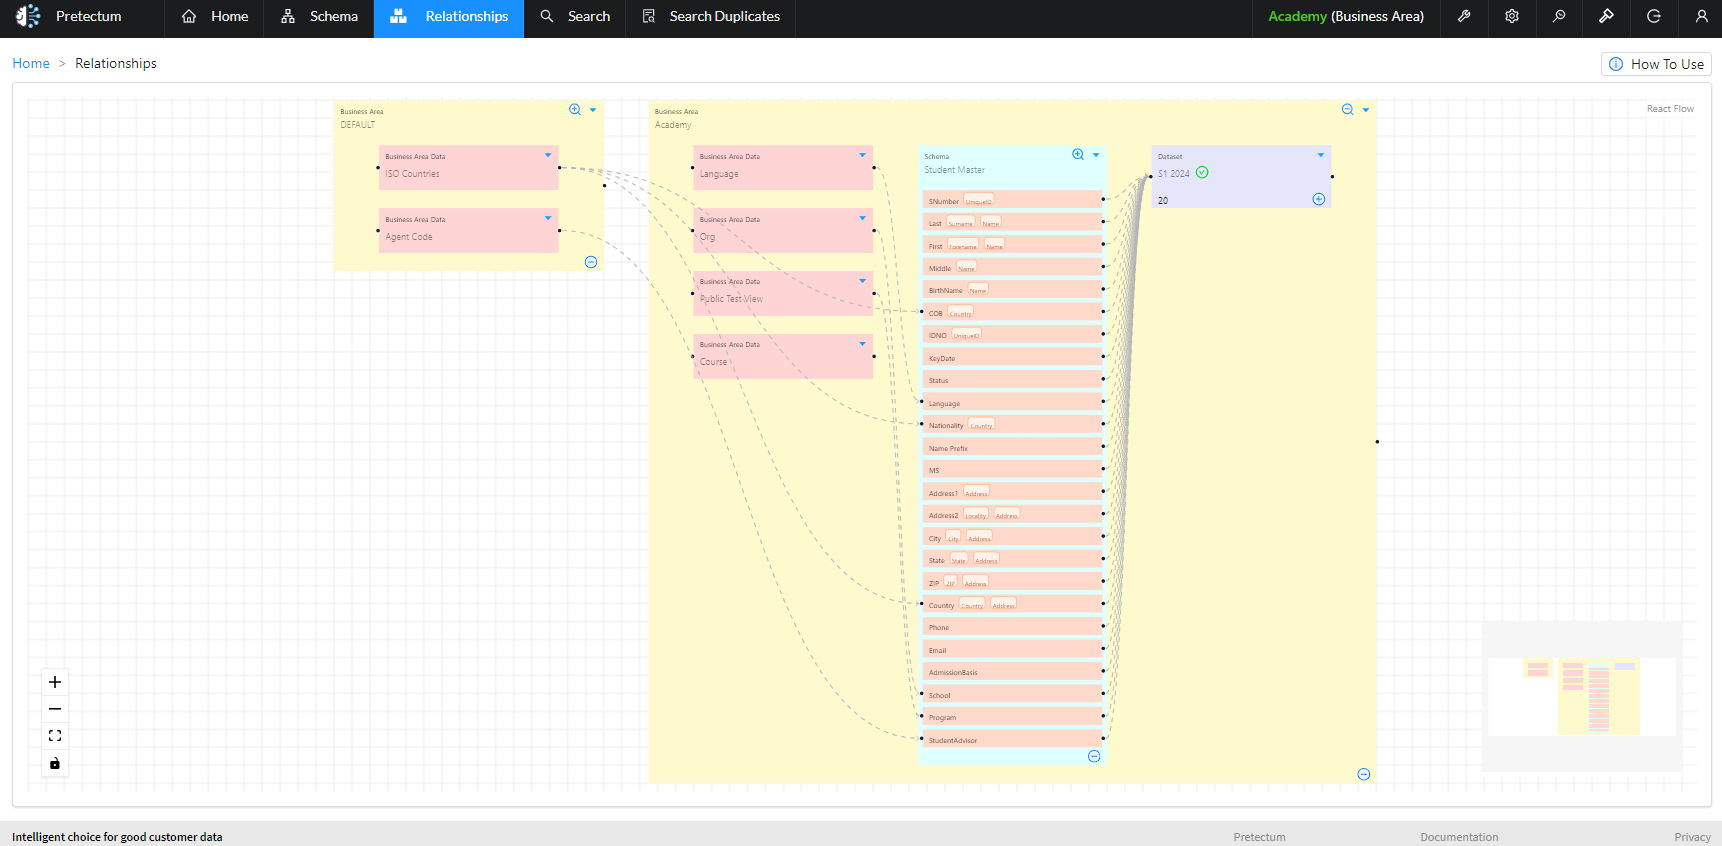Viewport: 1722px width, 846px height.
Task: Select the AdmissionBasis field row
Action: coord(1012,672)
